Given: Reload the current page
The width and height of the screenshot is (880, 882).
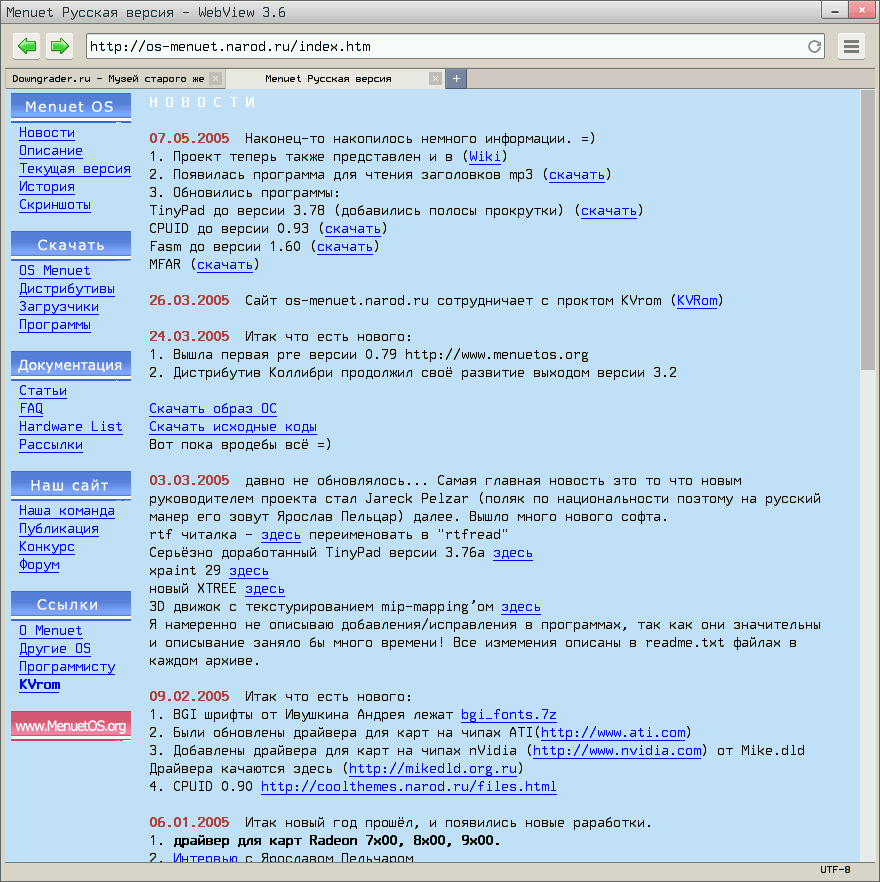Looking at the screenshot, I should [x=814, y=46].
